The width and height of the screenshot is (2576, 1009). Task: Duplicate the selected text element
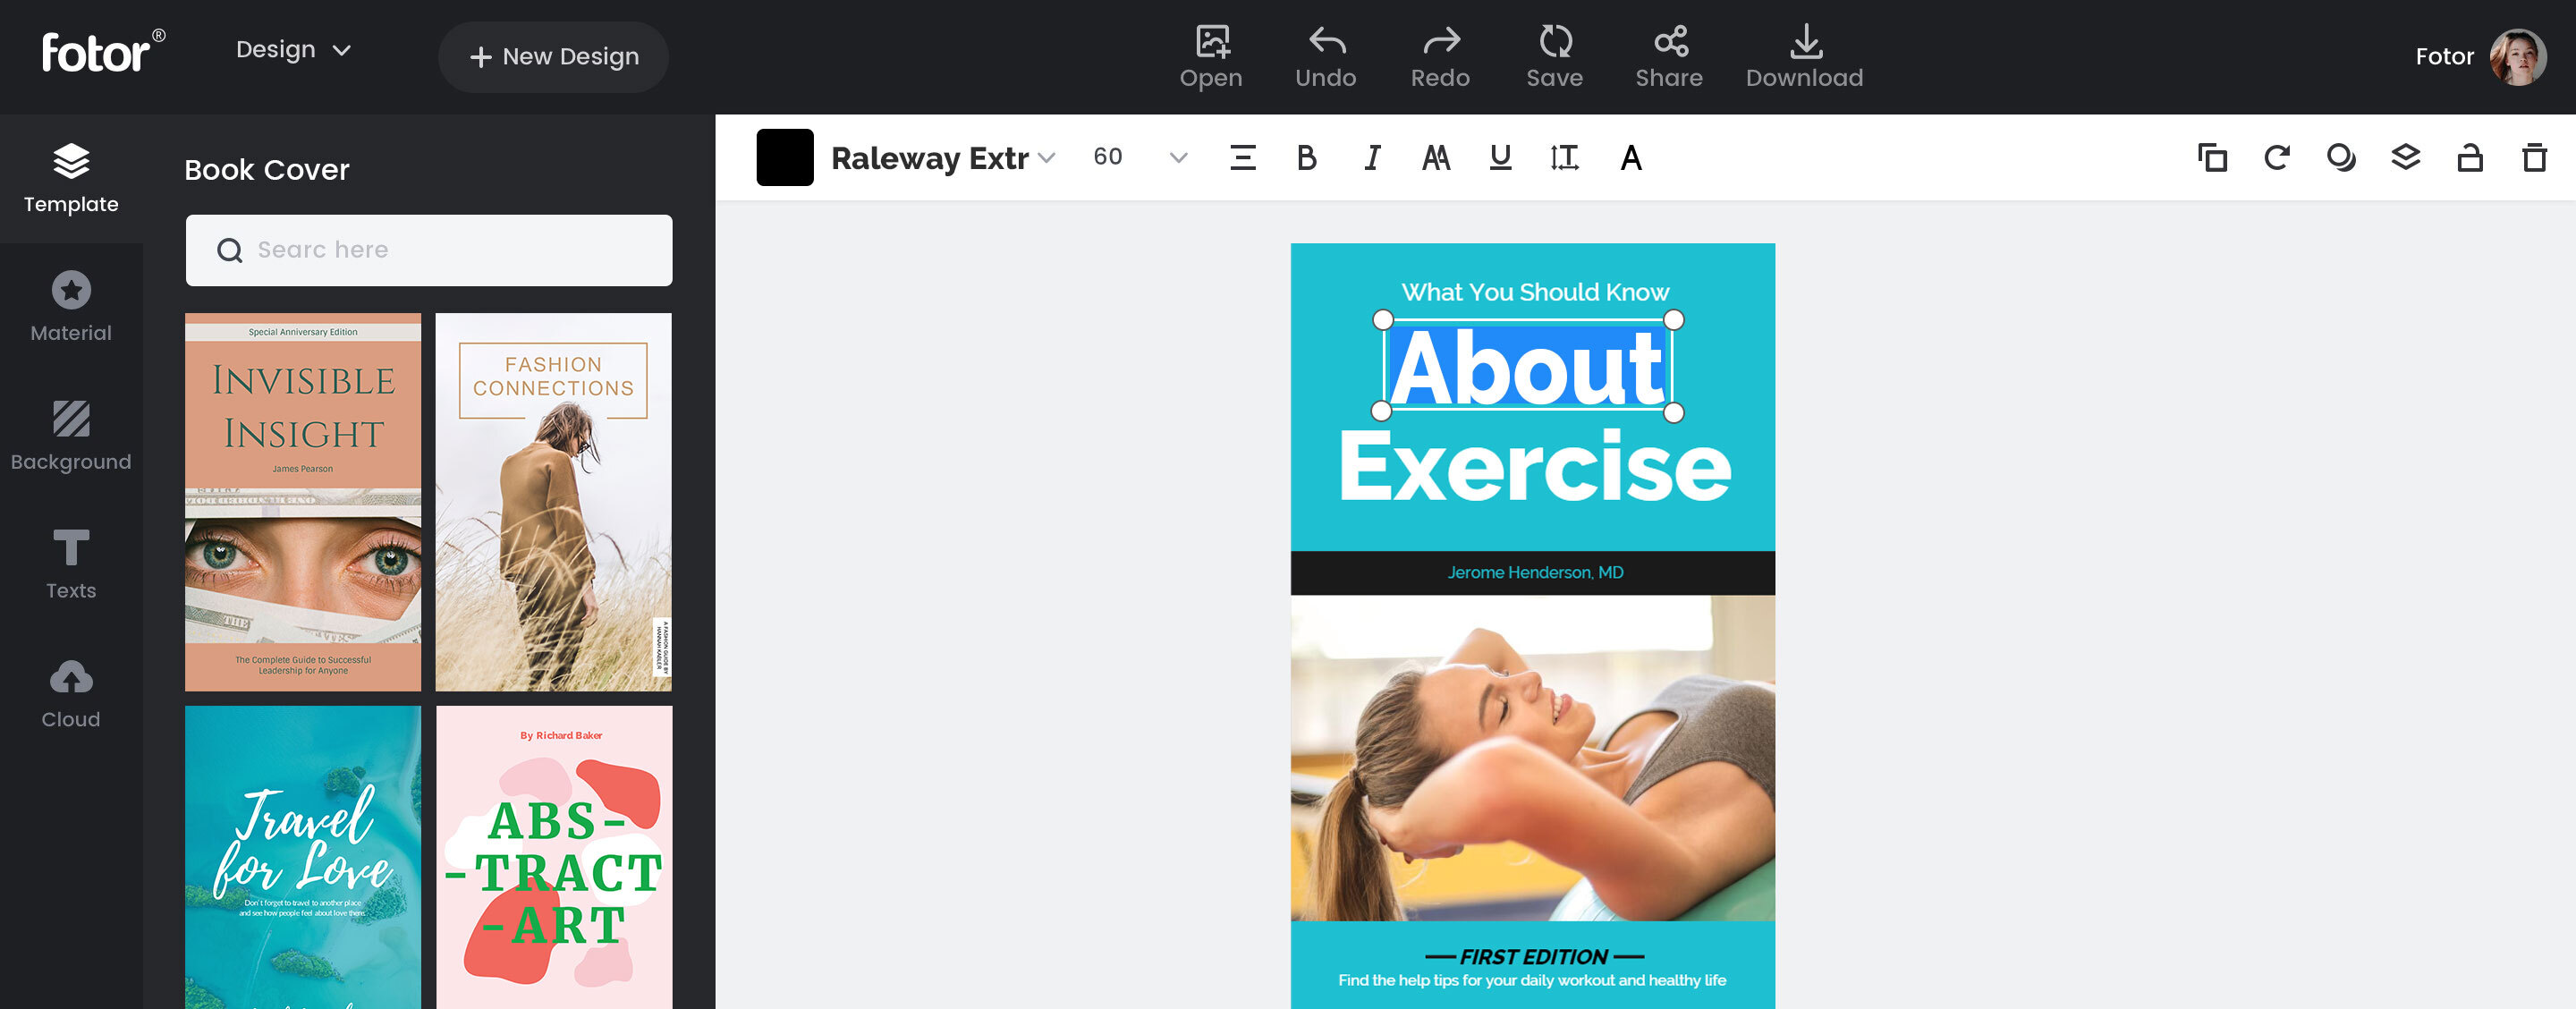pos(2211,158)
